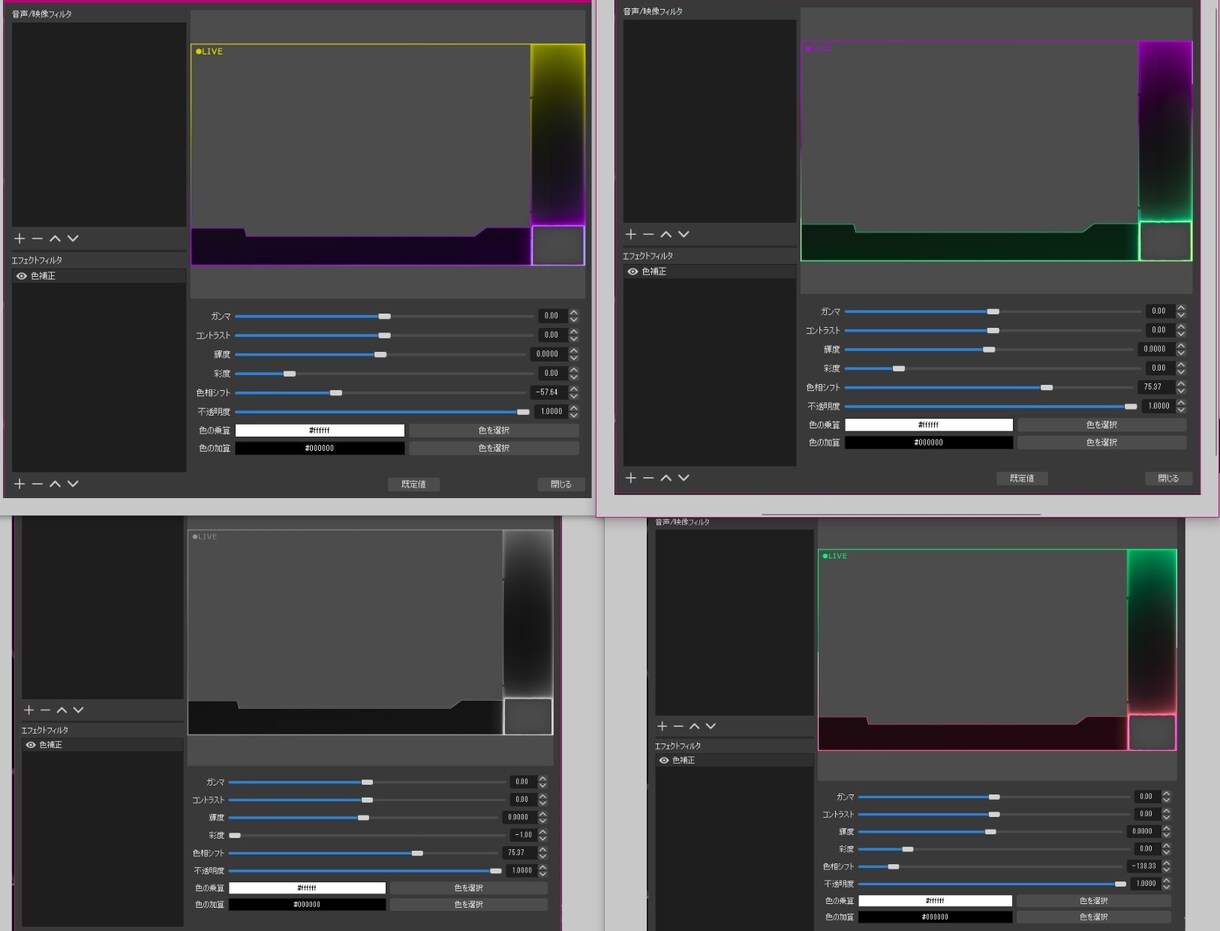Click the 彩度 slider showing -1.00
Viewport: 1220px width, 931px height.
pos(367,835)
